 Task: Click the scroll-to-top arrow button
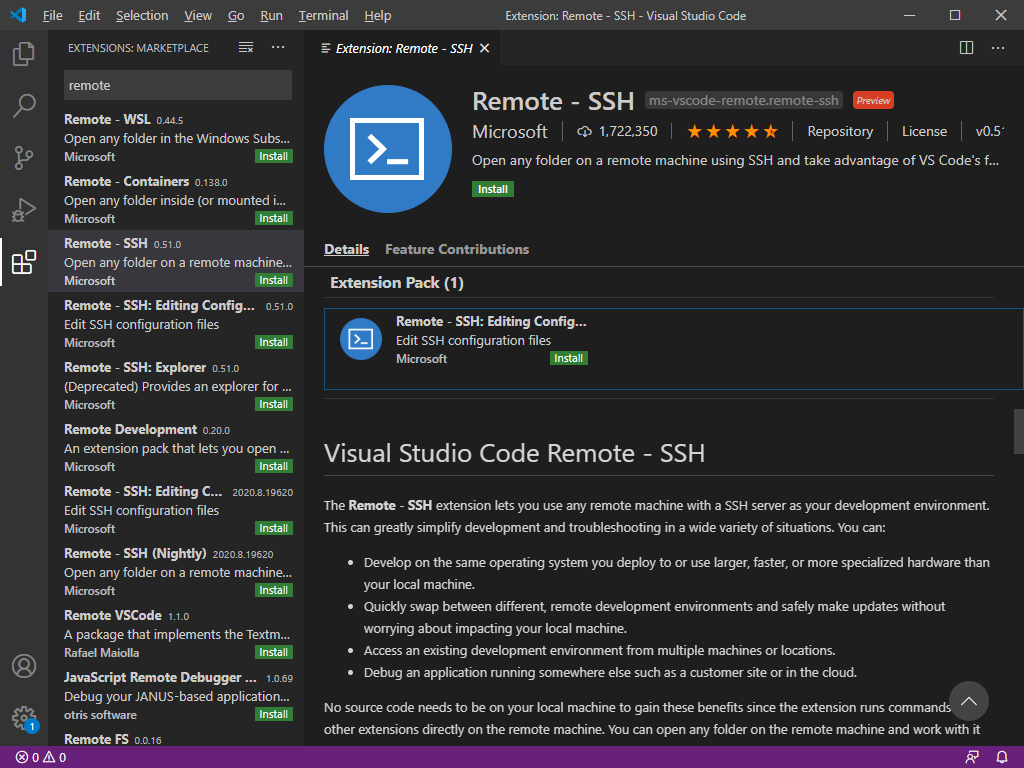(x=968, y=701)
